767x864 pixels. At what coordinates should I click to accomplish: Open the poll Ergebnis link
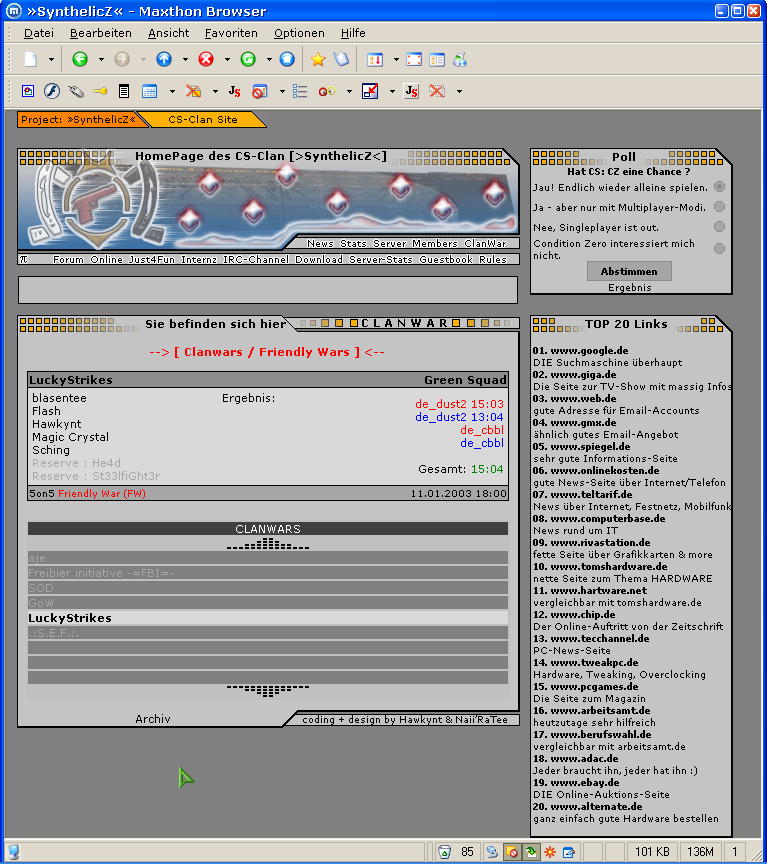coord(630,288)
